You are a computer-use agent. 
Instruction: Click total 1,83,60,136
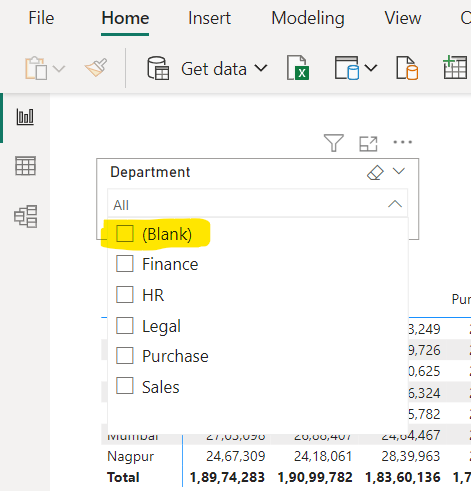pos(403,477)
